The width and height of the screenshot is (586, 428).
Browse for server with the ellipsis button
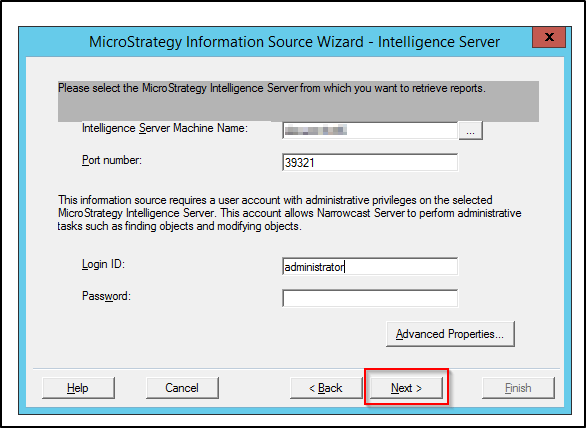coord(471,130)
